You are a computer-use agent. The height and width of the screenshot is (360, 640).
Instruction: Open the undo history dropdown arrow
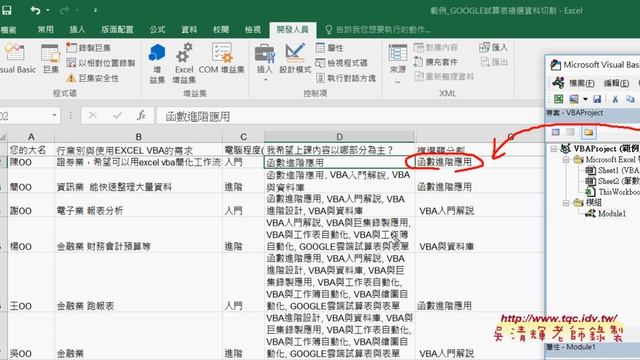click(48, 10)
